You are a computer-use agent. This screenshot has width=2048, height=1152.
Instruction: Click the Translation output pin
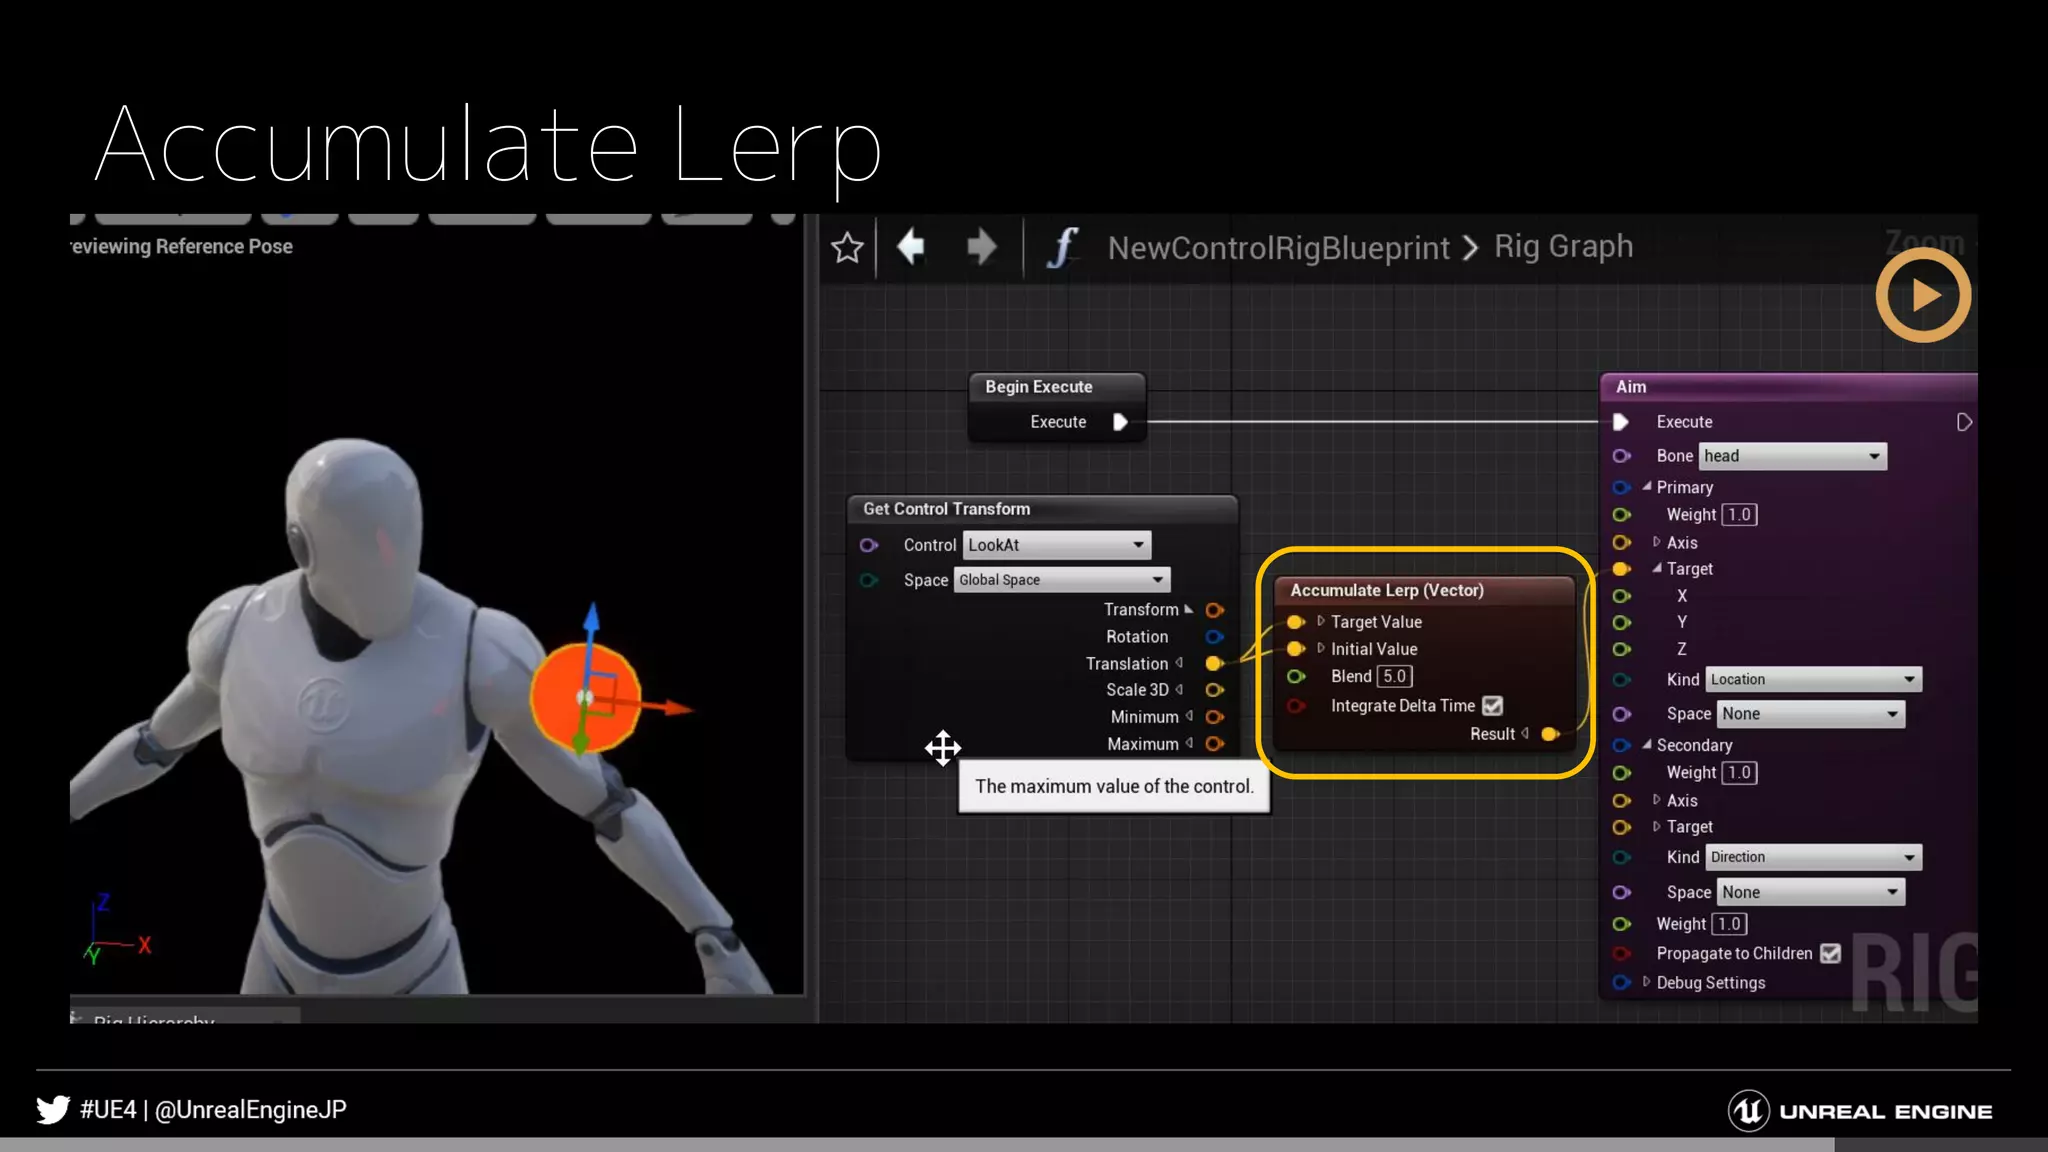(x=1214, y=663)
